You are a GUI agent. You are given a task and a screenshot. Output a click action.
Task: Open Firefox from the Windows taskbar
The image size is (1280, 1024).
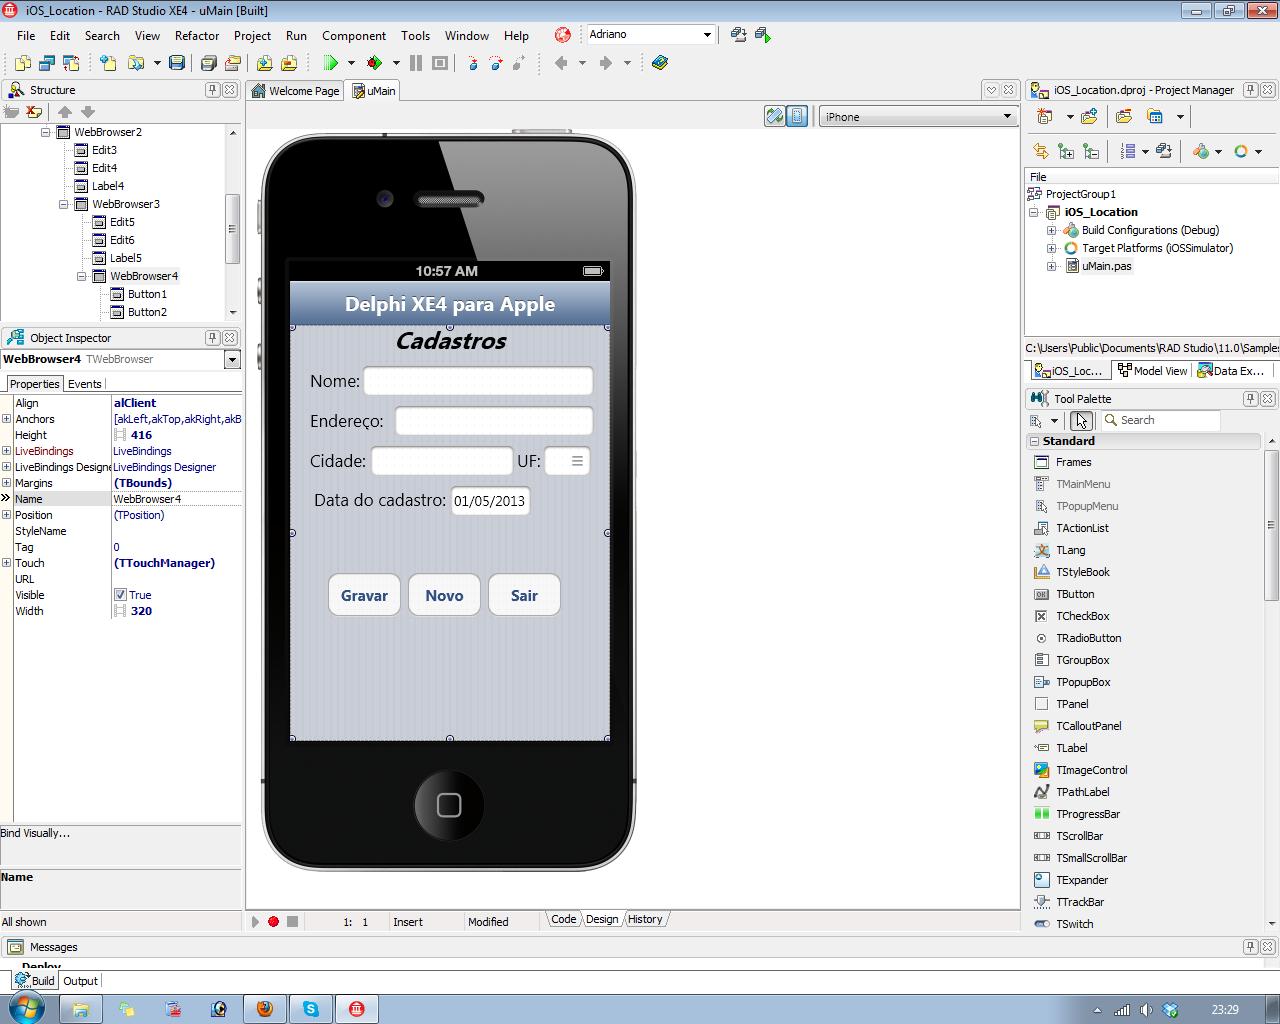click(265, 1009)
